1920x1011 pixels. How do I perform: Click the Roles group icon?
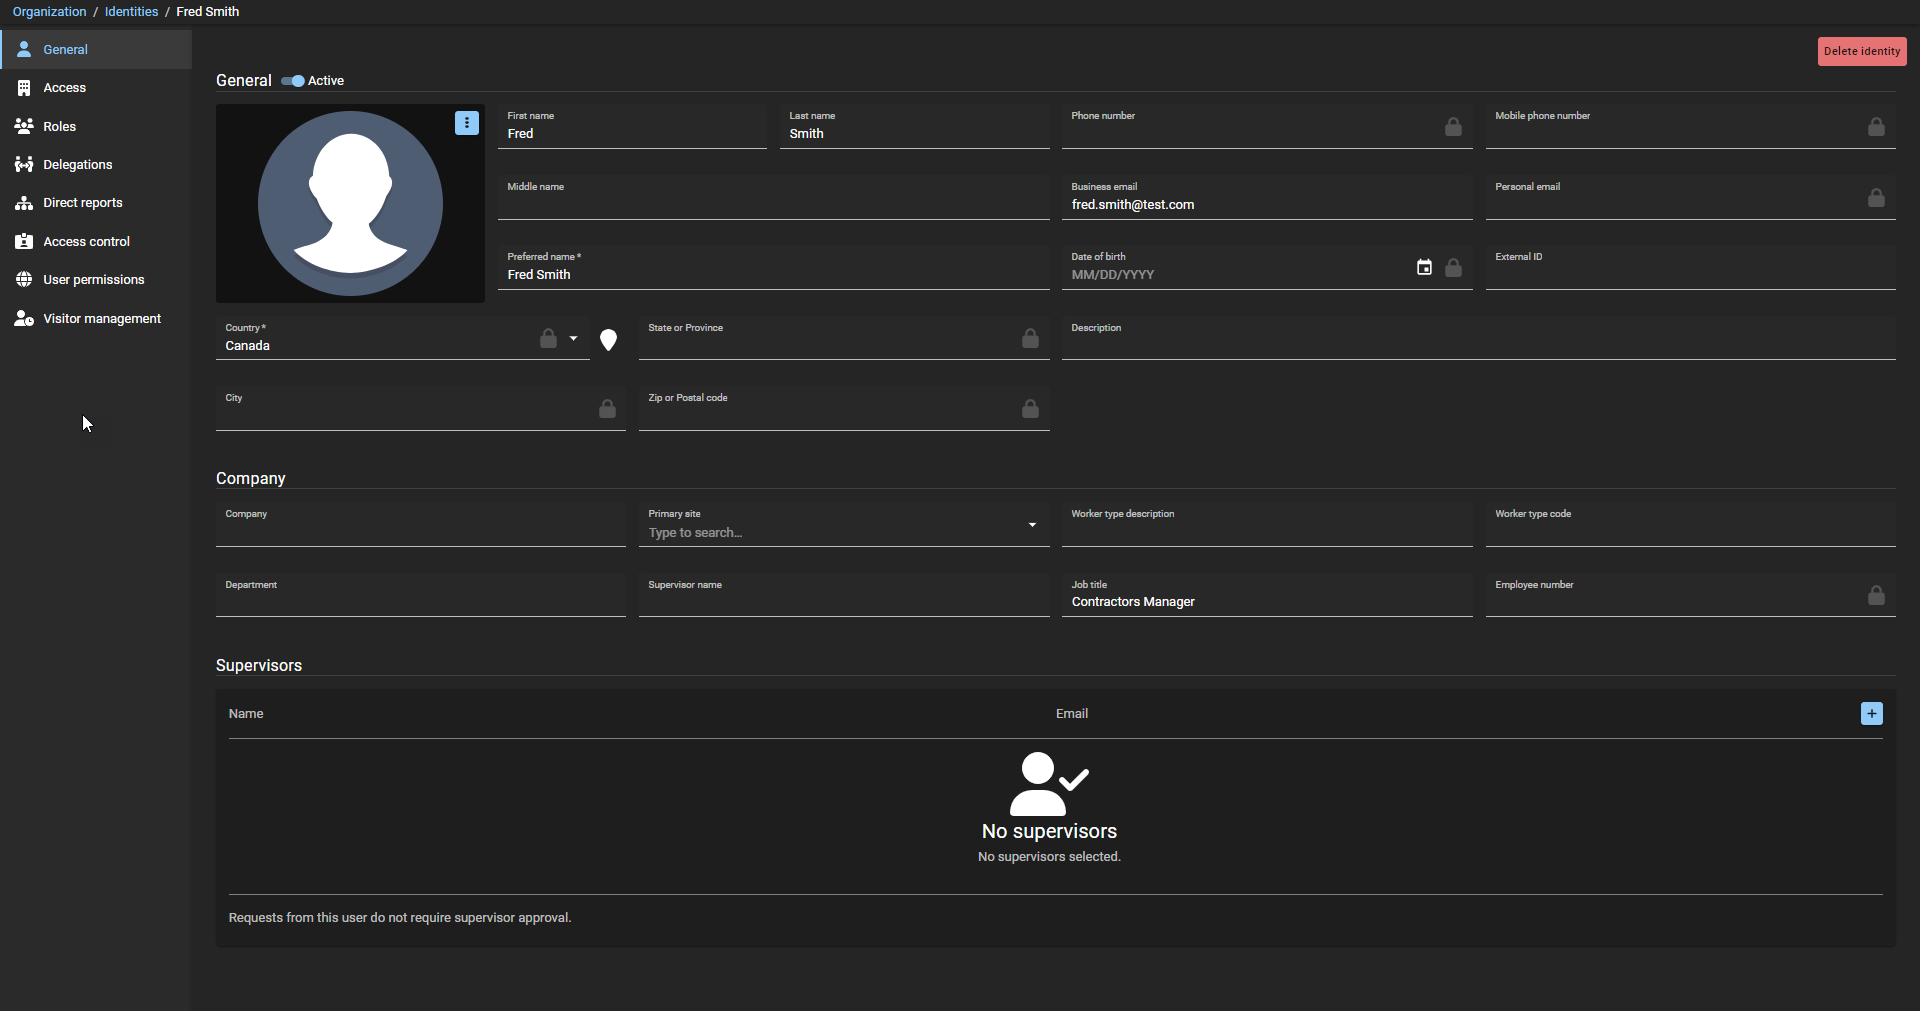(x=24, y=126)
